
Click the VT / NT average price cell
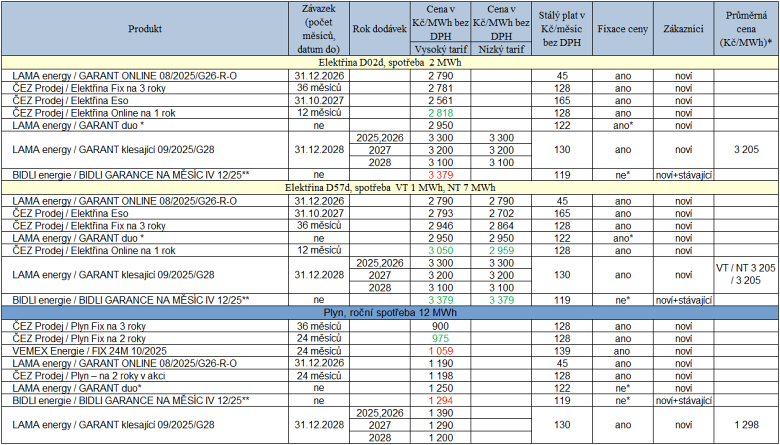745,275
